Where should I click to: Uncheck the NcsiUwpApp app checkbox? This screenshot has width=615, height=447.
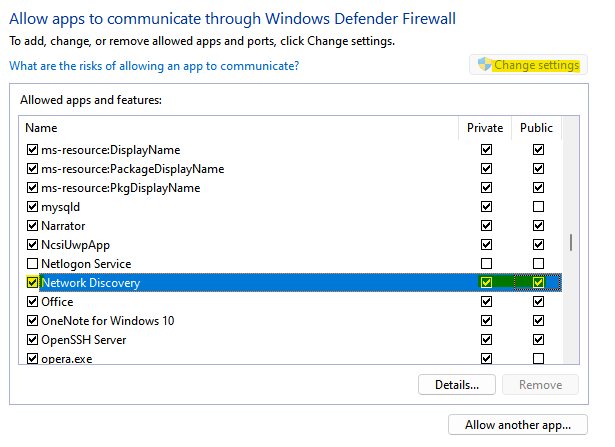click(33, 245)
